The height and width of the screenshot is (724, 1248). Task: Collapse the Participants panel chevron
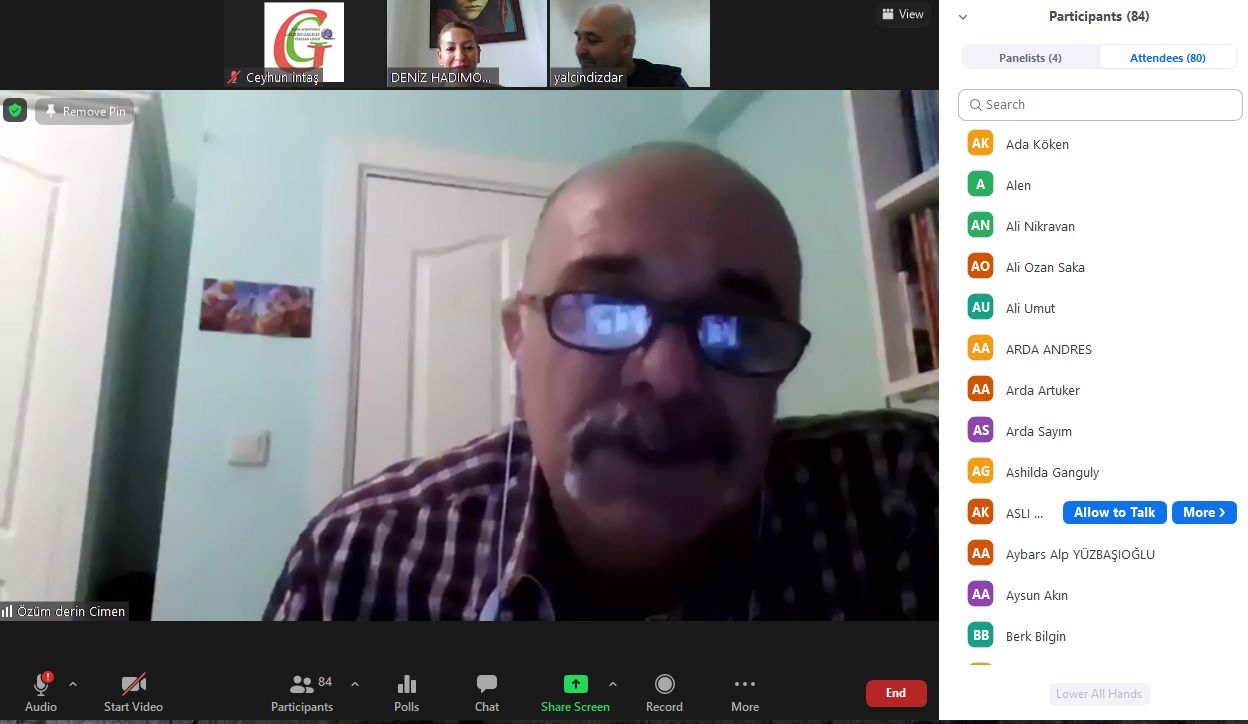(x=963, y=17)
